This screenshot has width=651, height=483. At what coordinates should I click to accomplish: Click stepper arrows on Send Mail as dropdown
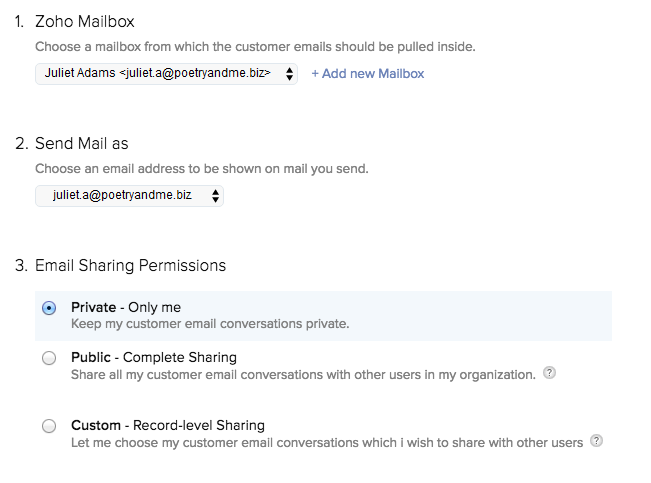pos(215,196)
